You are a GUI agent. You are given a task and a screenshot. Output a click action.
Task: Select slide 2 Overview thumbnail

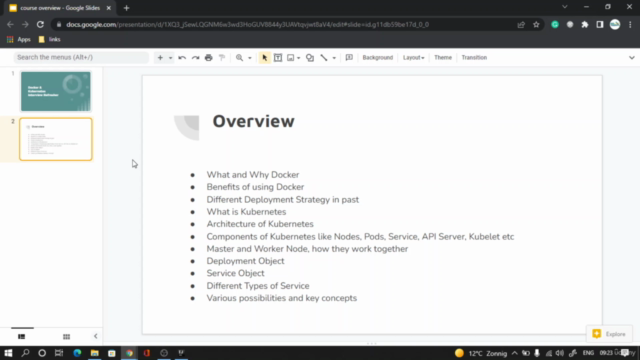pyautogui.click(x=56, y=139)
